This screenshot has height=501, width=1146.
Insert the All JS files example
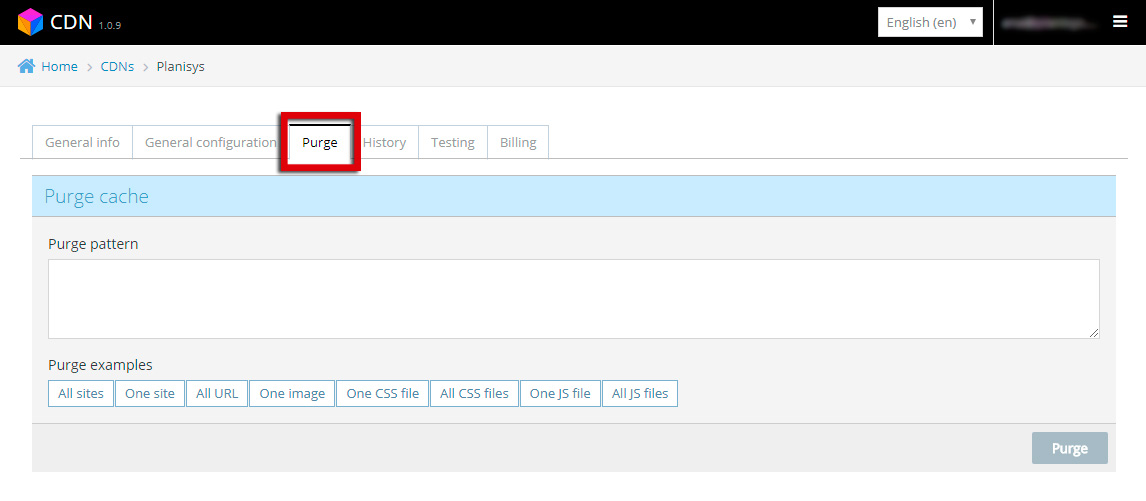pos(640,393)
